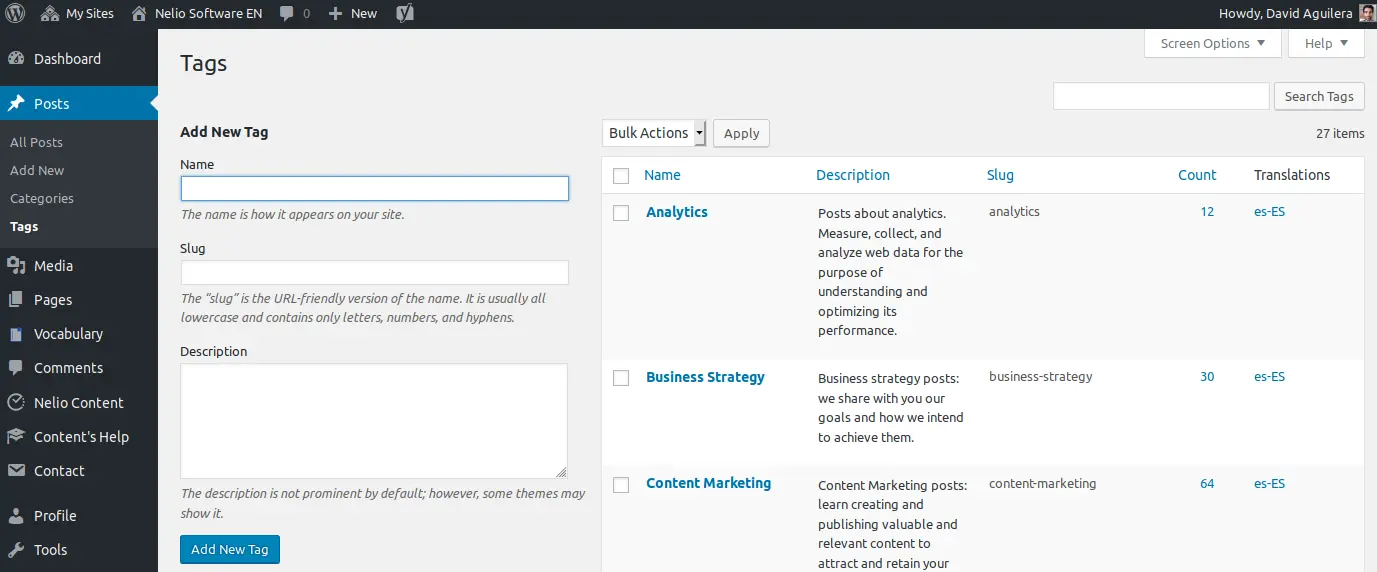Check the Analytics tag checkbox

621,213
